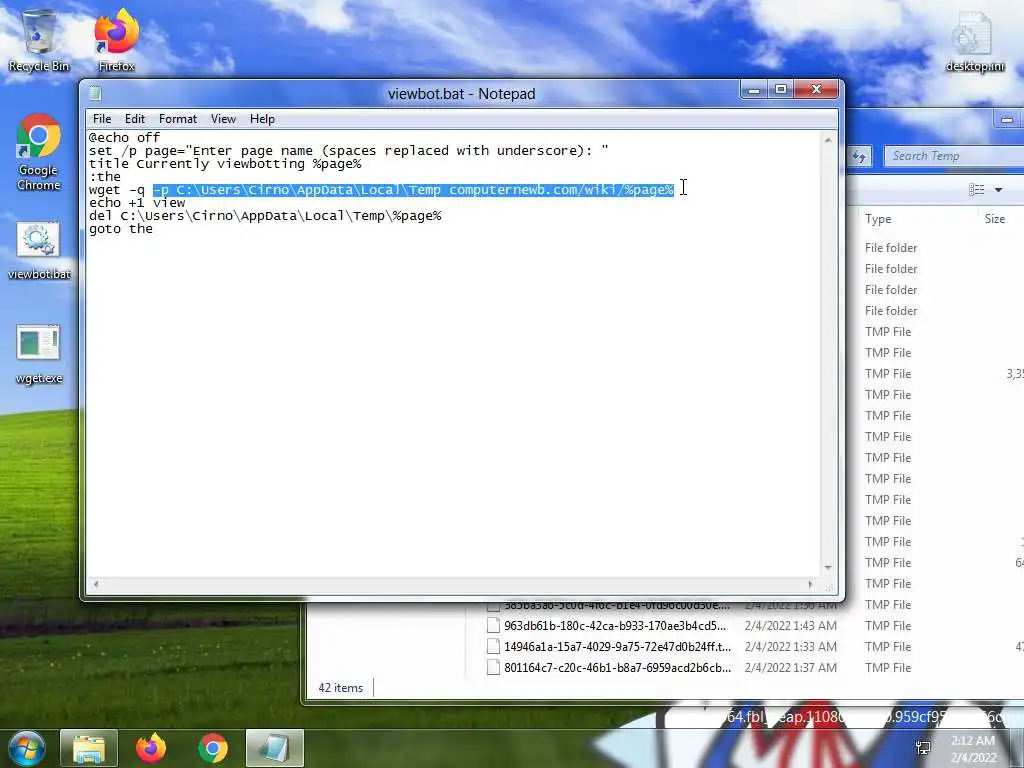Image resolution: width=1024 pixels, height=768 pixels.
Task: Click Notepad's horizontal scrollbar left arrow
Action: tap(95, 584)
